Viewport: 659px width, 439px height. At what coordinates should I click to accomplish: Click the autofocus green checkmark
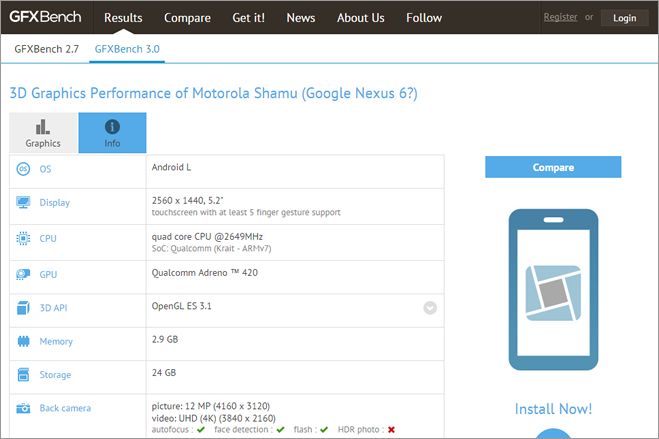tap(200, 430)
